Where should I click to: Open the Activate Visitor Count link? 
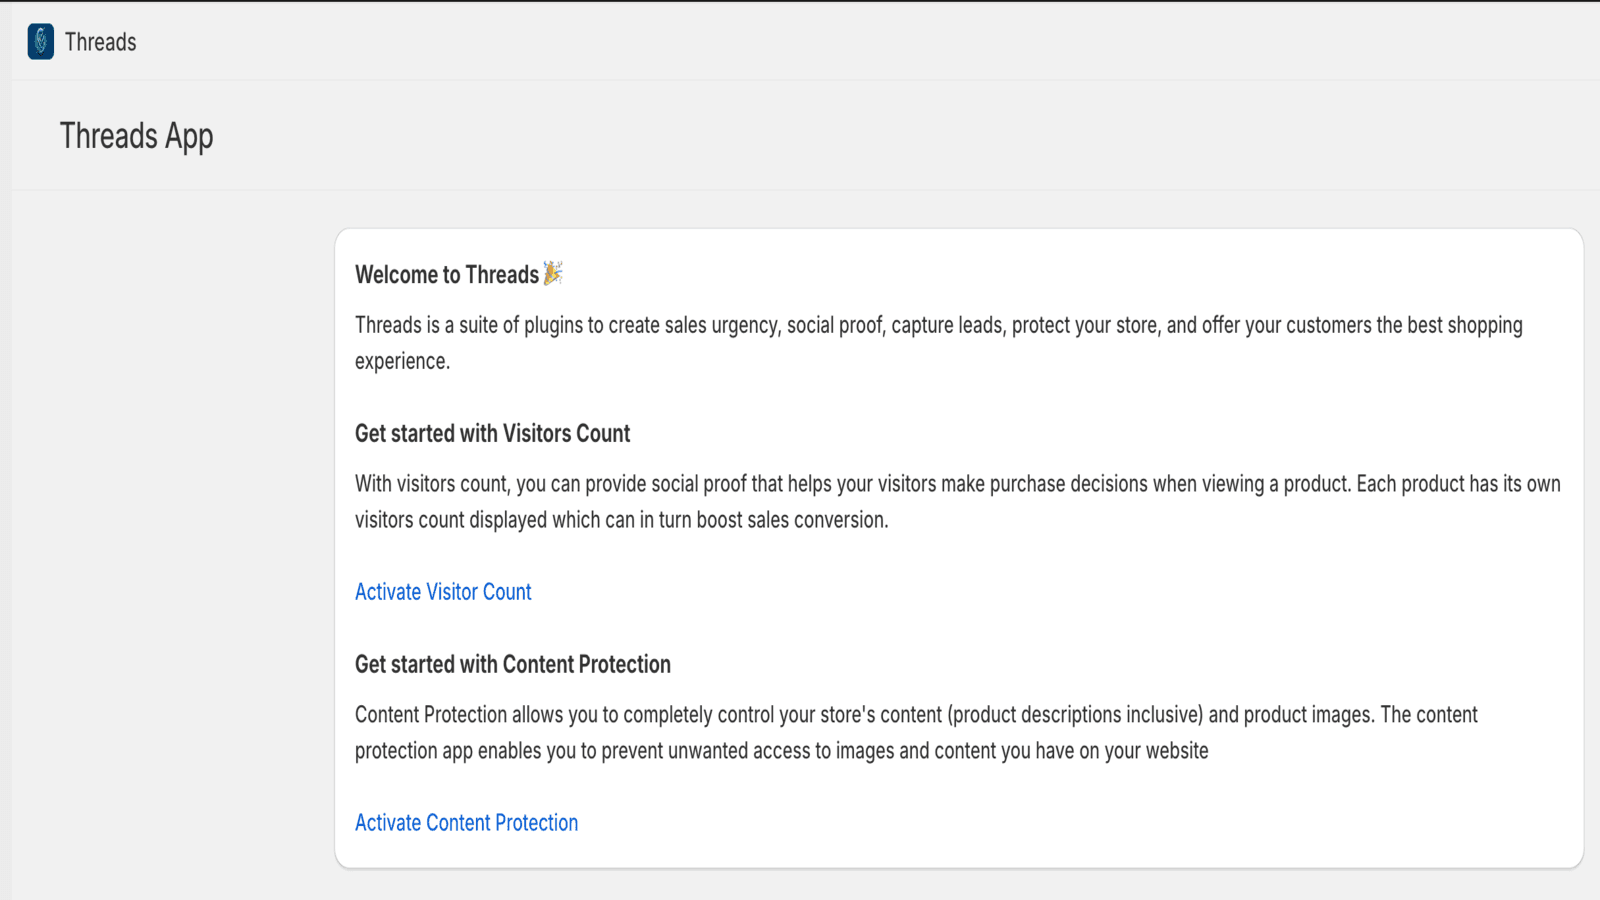coord(443,592)
